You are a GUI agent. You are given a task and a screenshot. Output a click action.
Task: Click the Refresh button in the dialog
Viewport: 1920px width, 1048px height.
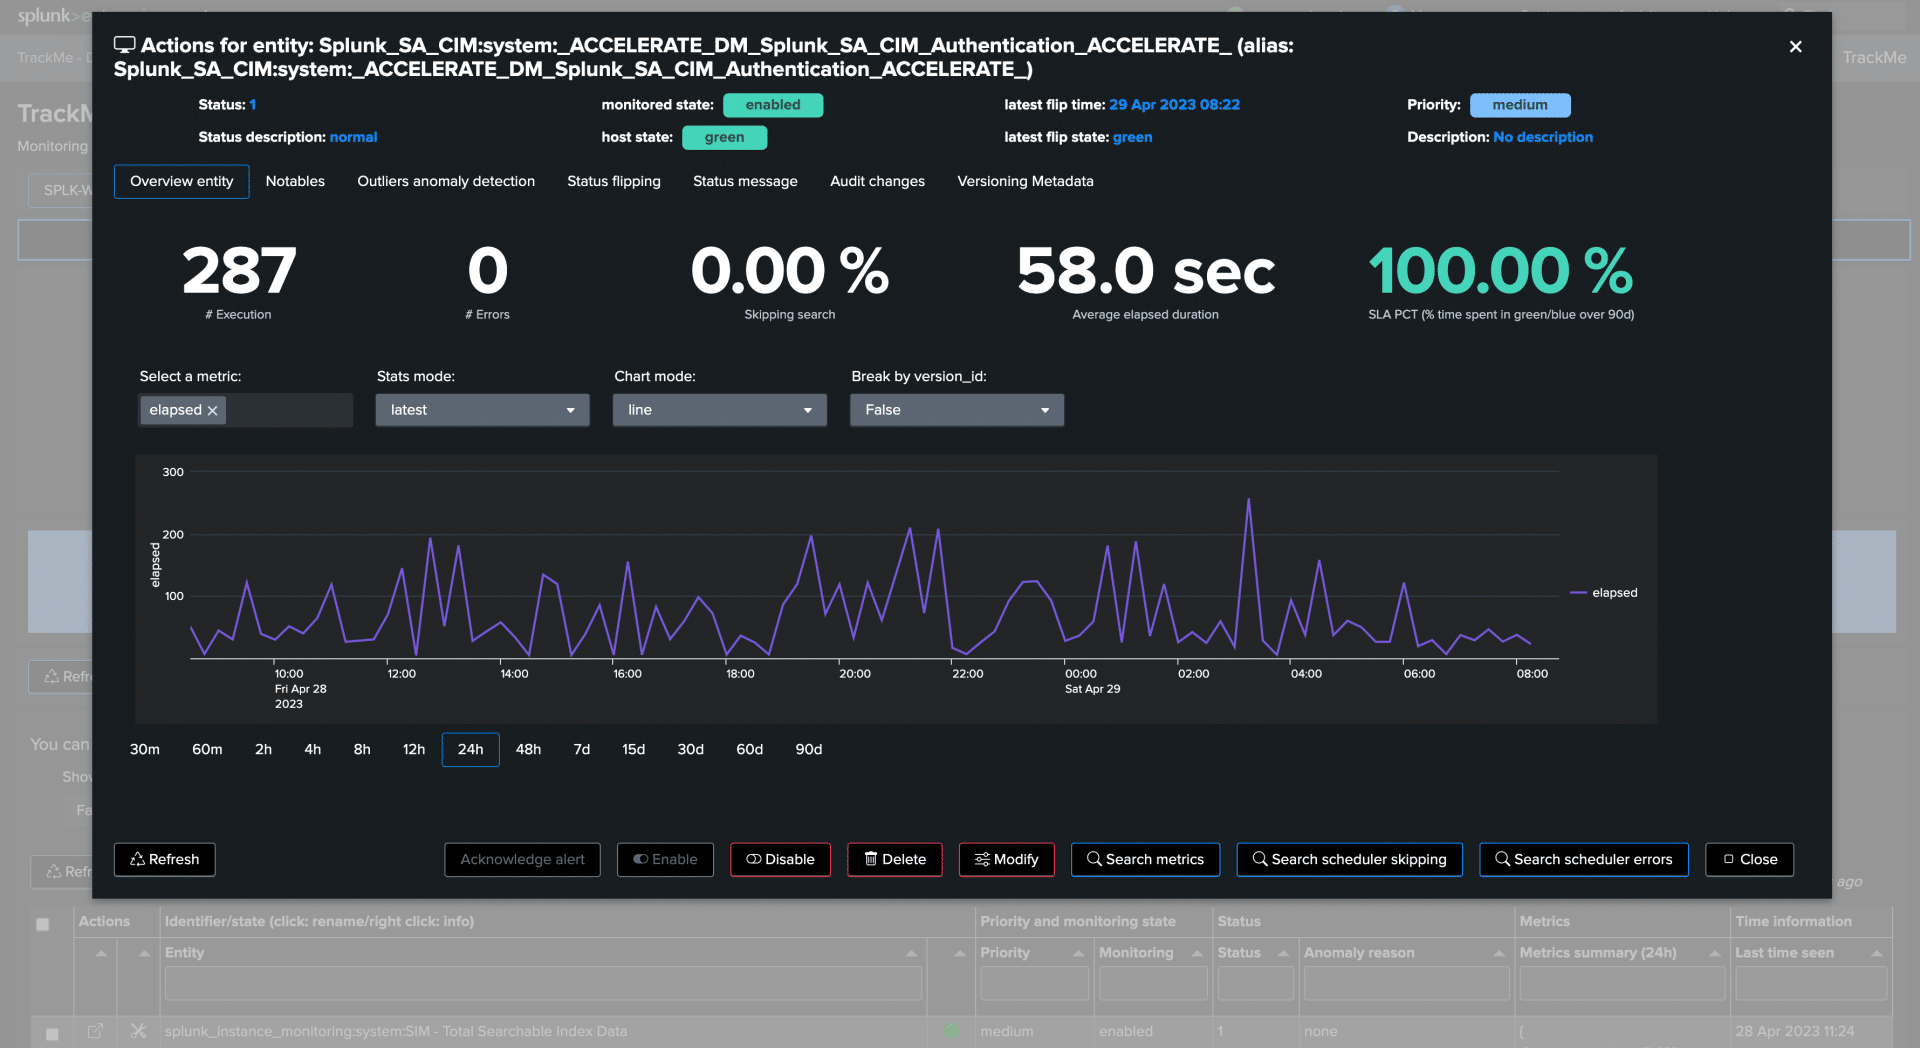pos(164,859)
